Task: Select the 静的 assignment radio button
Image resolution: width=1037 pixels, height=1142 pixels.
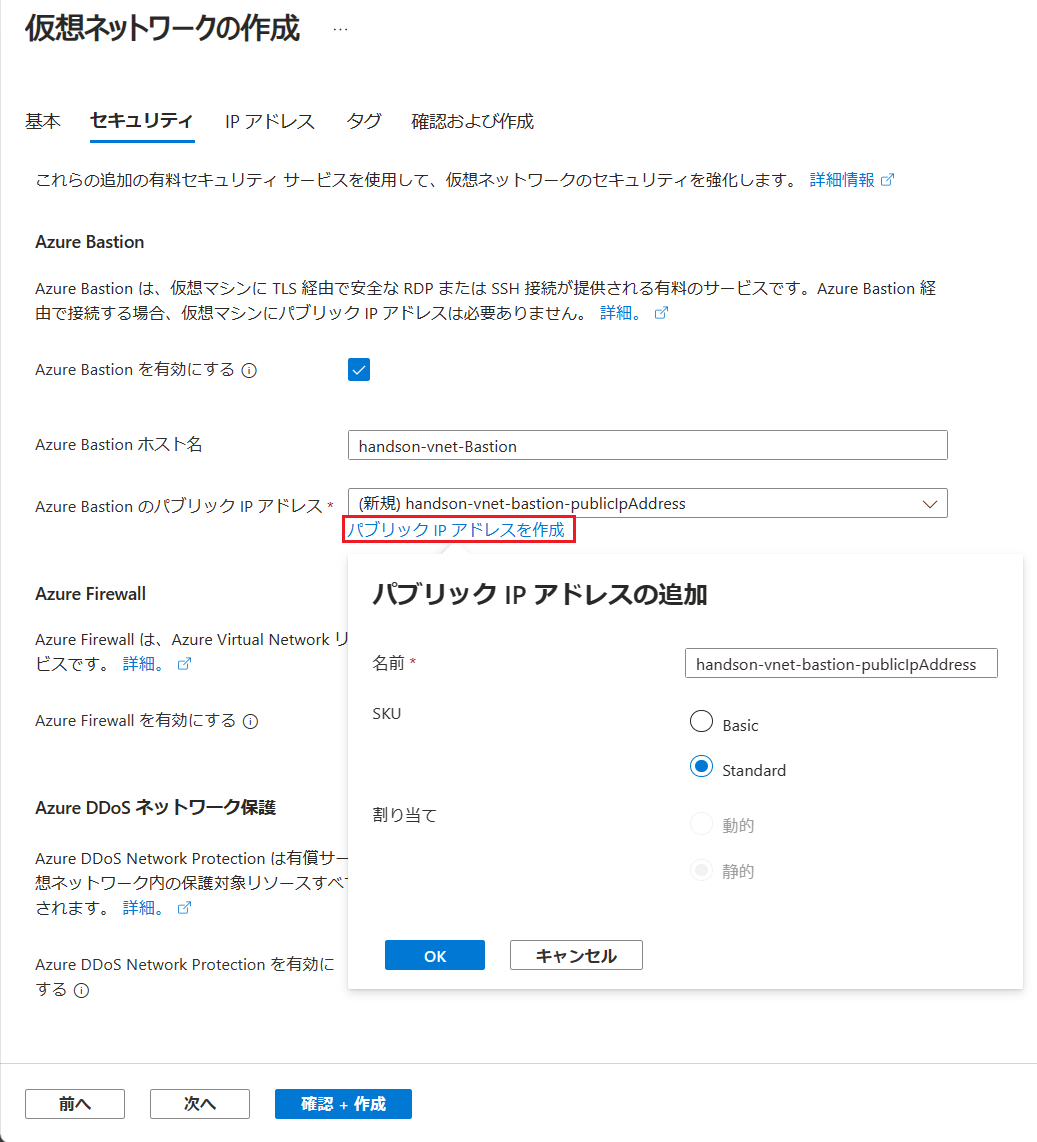Action: click(x=701, y=870)
